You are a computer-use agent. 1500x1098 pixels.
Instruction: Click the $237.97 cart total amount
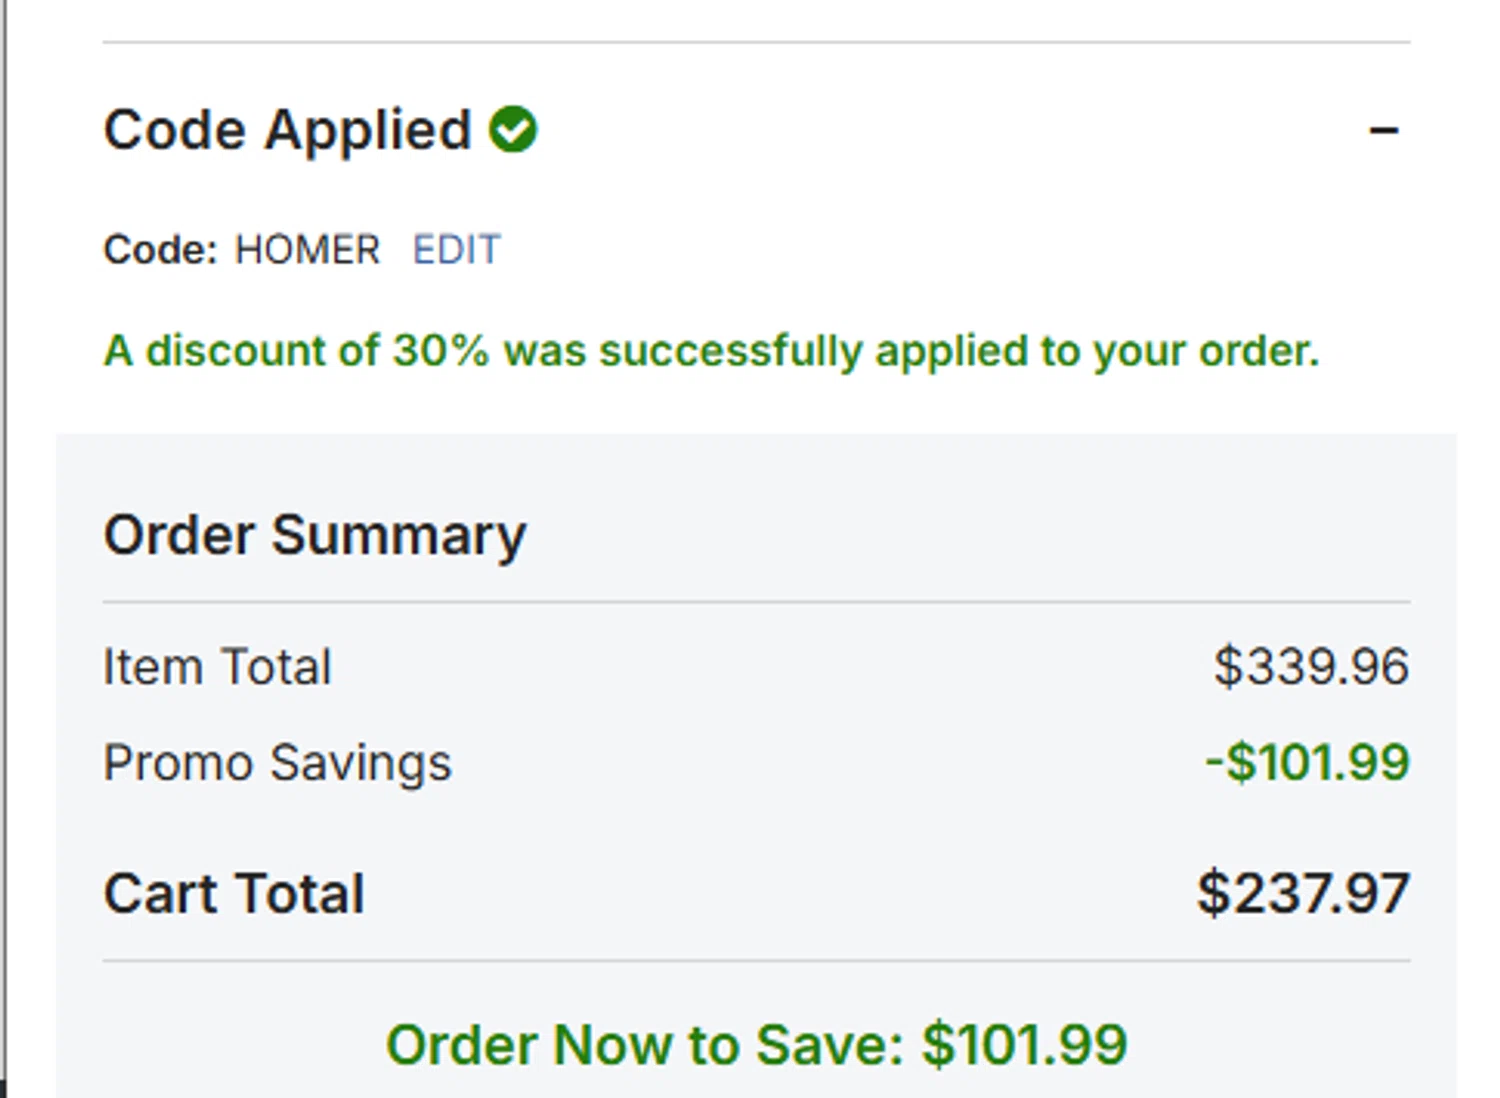[x=1303, y=893]
